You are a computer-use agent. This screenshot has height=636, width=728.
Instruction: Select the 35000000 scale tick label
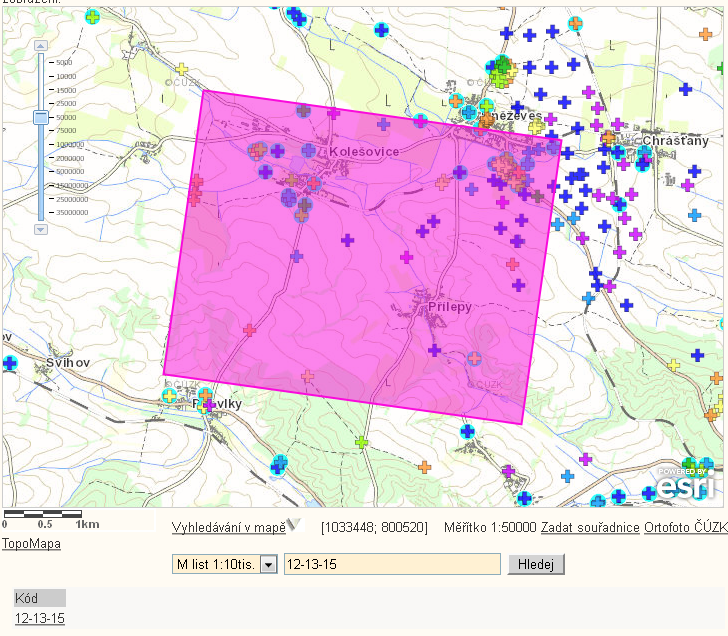72,213
